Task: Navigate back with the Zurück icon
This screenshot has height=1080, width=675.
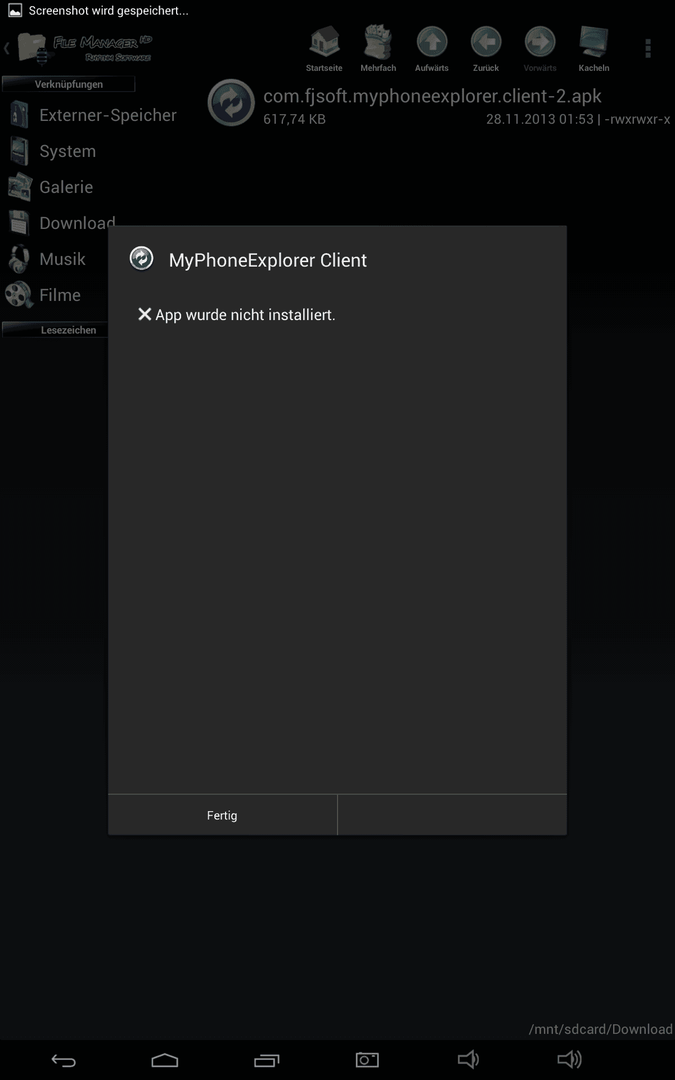Action: click(x=486, y=48)
